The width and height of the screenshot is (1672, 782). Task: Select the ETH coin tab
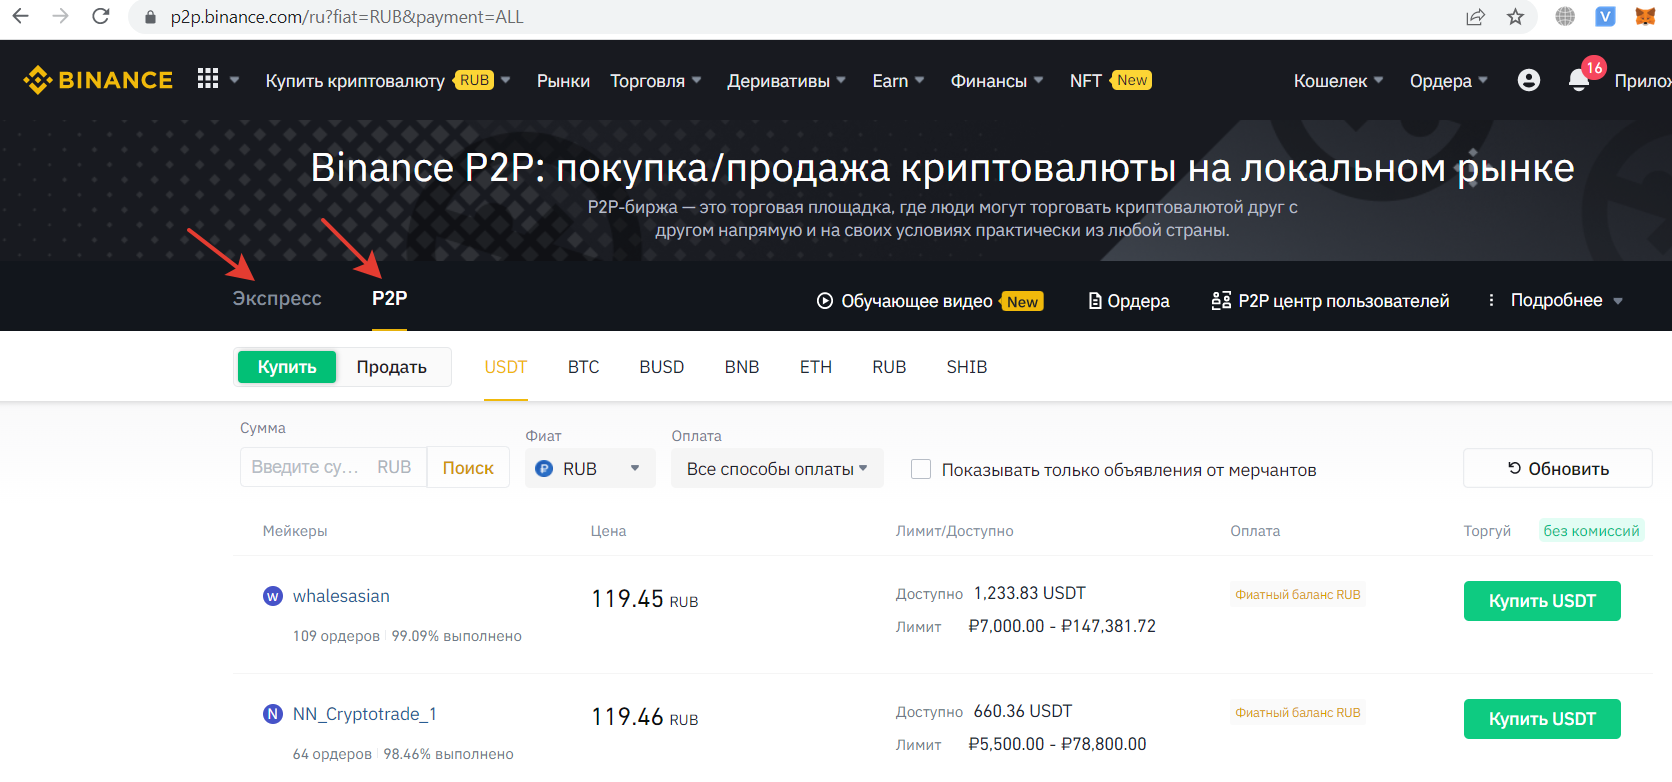[x=816, y=367]
